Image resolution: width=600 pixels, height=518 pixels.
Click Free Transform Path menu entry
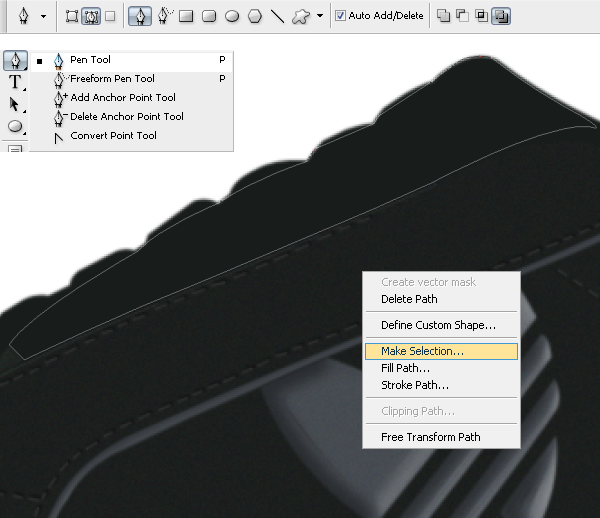(441, 437)
